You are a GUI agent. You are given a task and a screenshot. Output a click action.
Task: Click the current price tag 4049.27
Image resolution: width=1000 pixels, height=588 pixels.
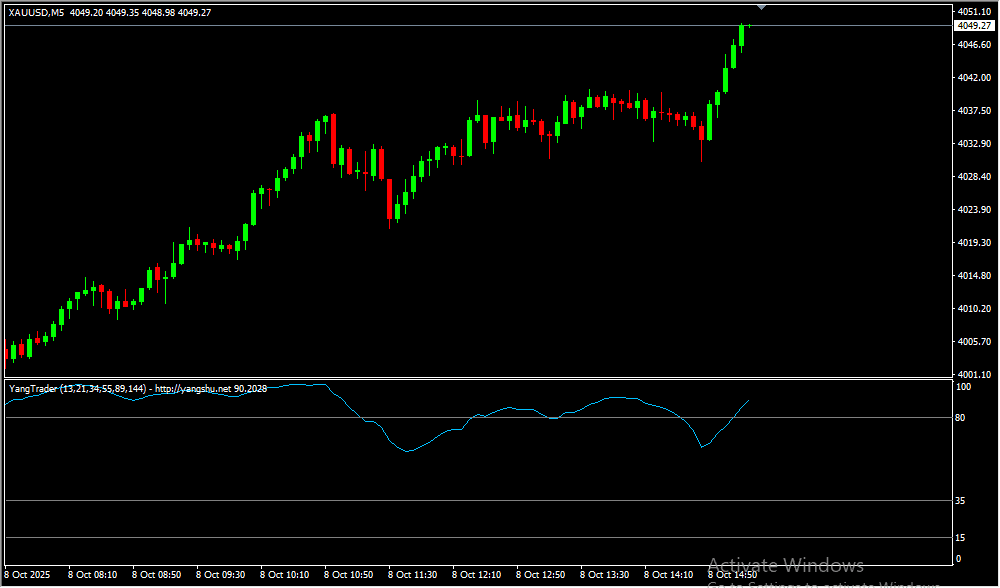coord(973,26)
